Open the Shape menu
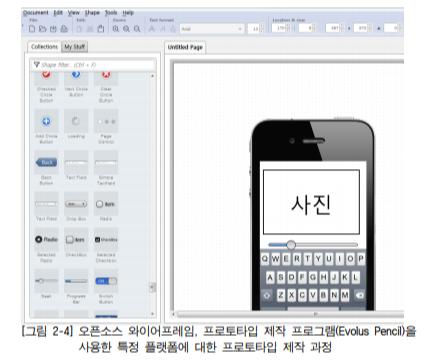This screenshot has width=442, height=364. (92, 13)
